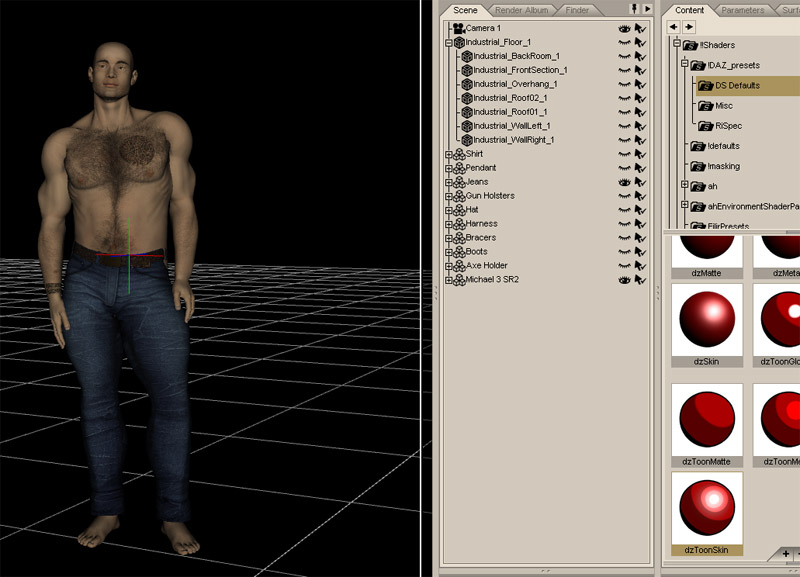Image resolution: width=800 pixels, height=577 pixels.
Task: Click the pin icon in Scene pane
Action: tap(634, 9)
